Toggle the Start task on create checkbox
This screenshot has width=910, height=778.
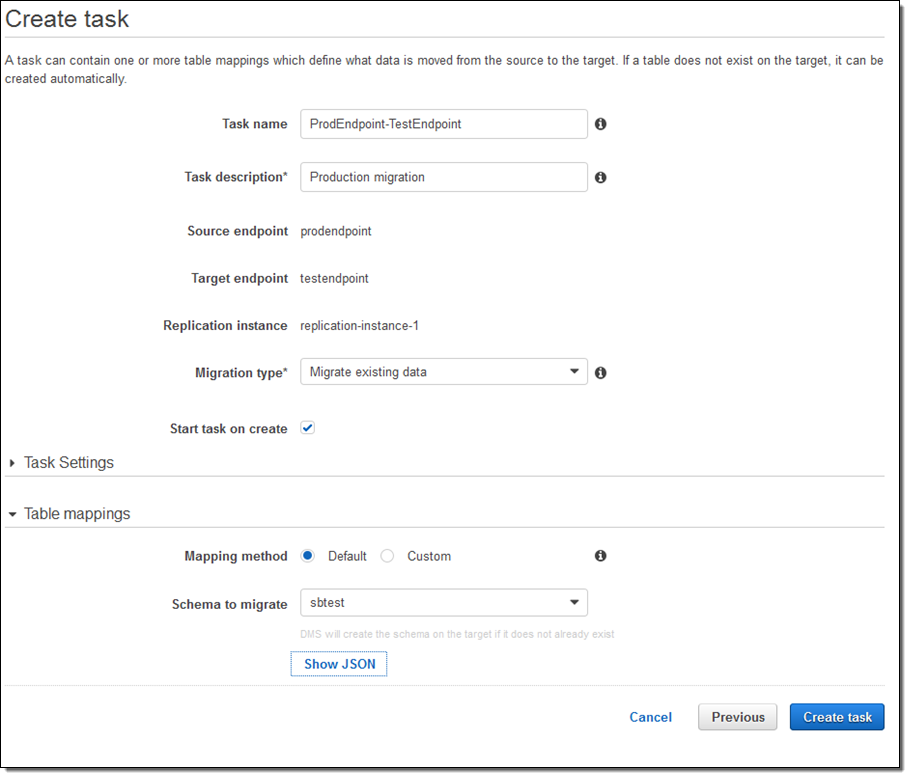click(308, 428)
